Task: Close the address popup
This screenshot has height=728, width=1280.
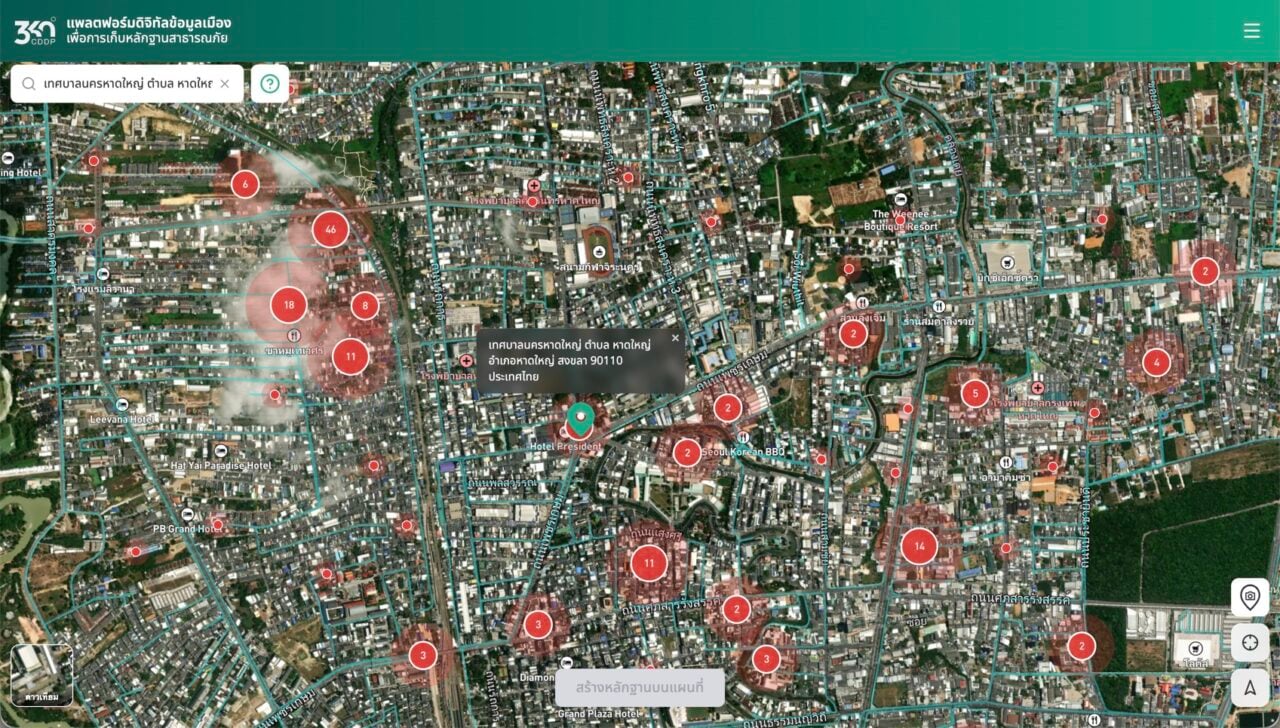Action: tap(675, 338)
